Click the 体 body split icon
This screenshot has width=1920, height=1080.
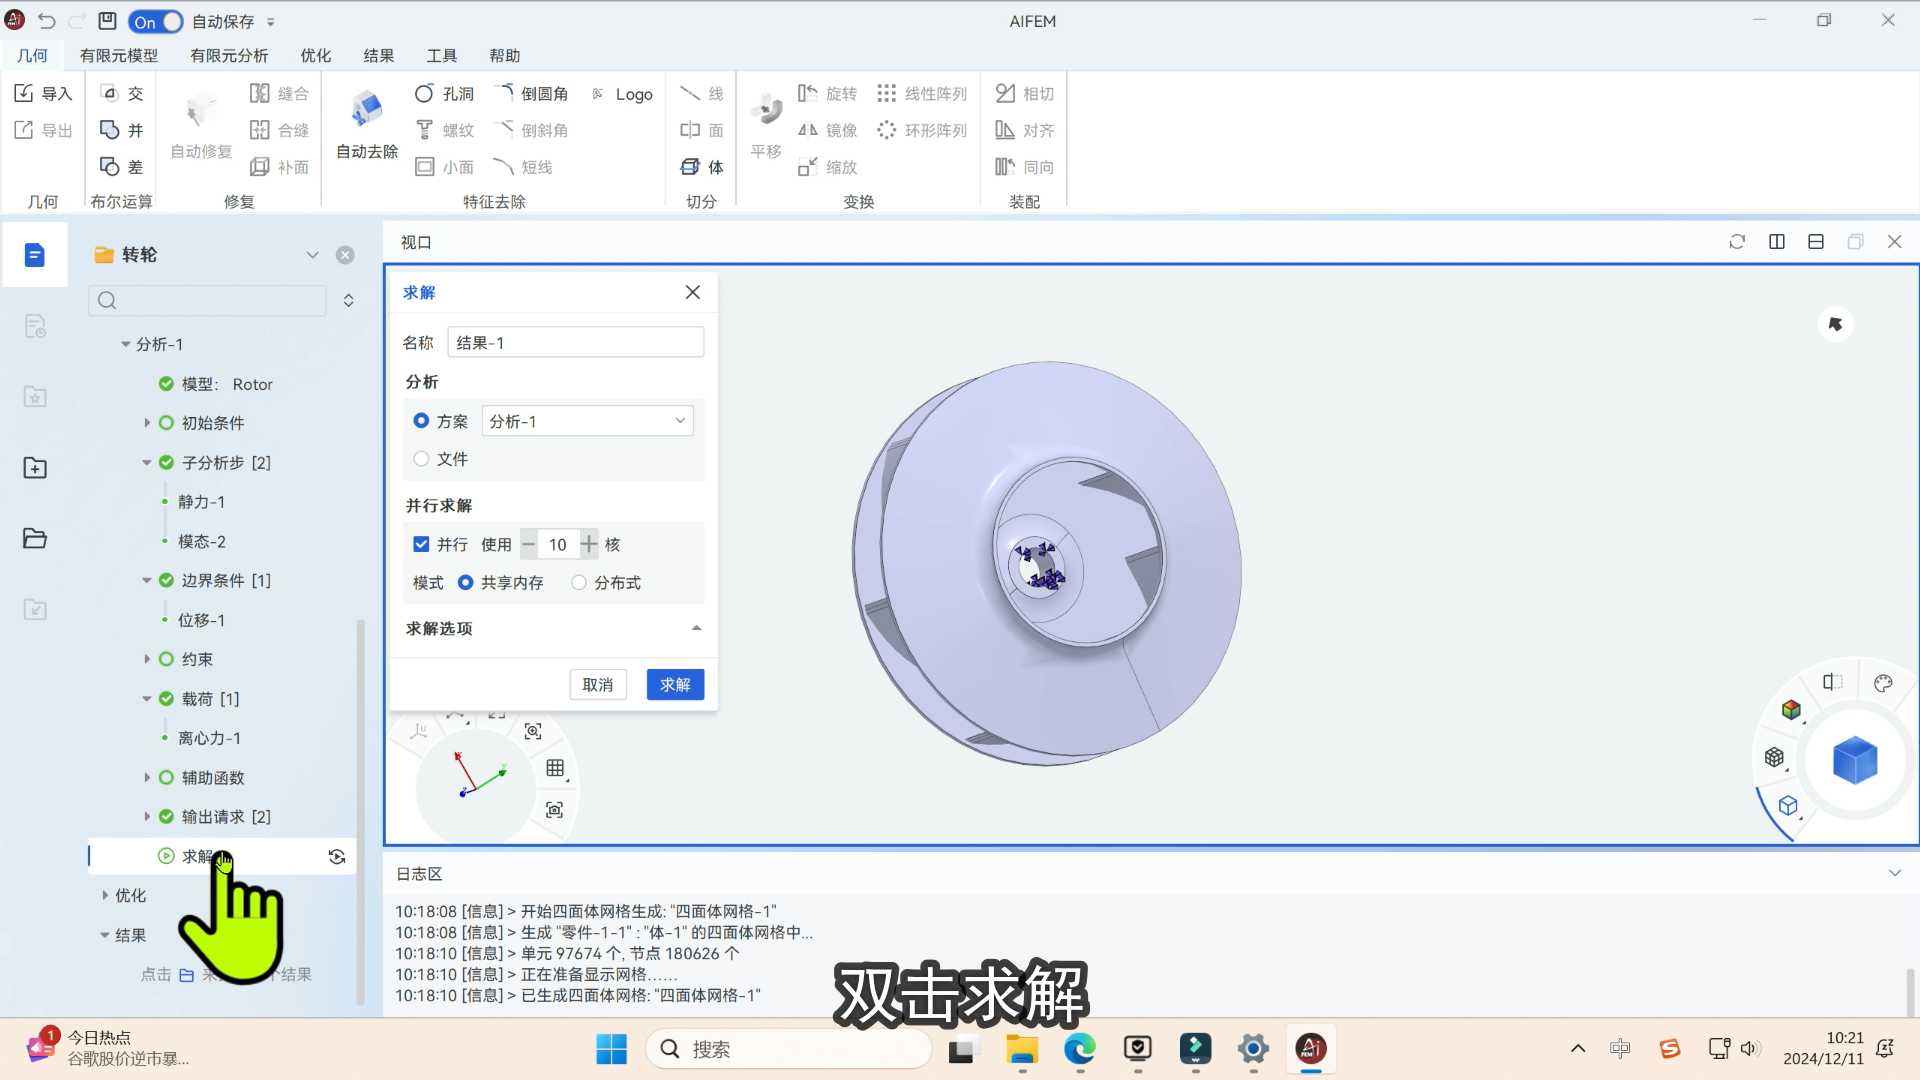(691, 167)
